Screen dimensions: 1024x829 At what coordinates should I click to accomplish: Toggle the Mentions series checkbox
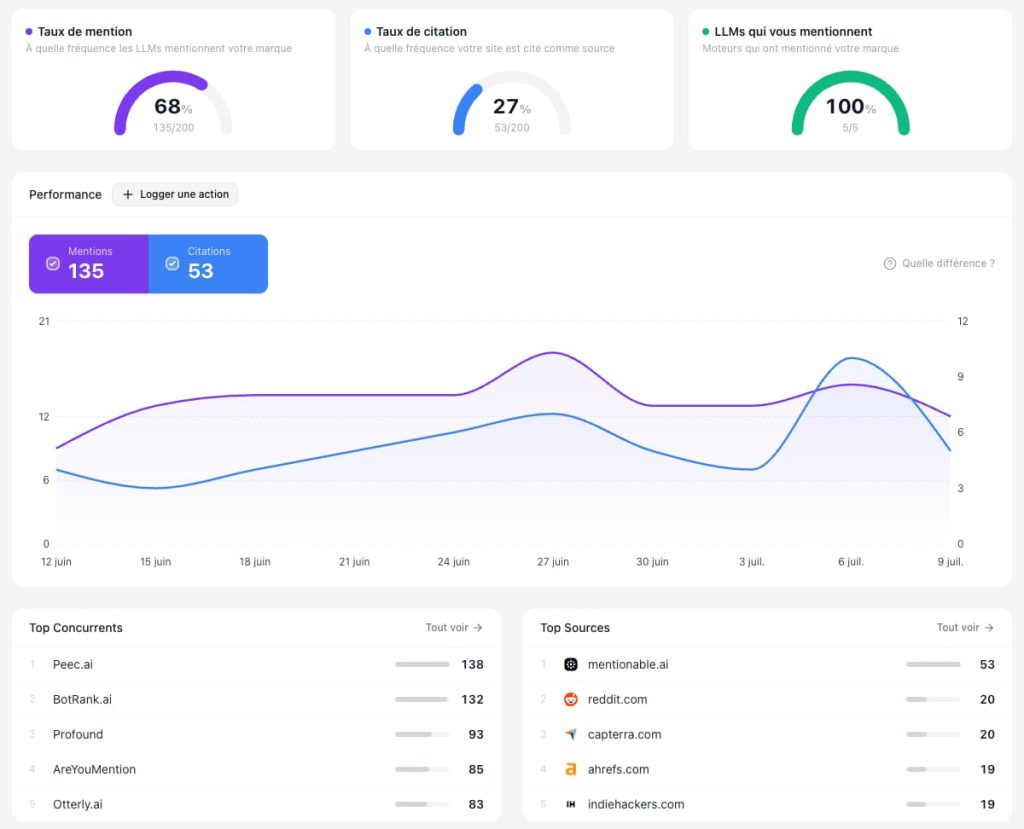tap(53, 263)
